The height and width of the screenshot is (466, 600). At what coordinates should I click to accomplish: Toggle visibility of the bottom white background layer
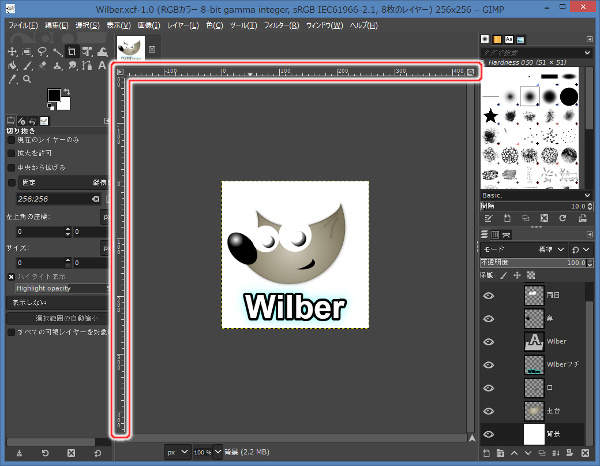click(490, 434)
